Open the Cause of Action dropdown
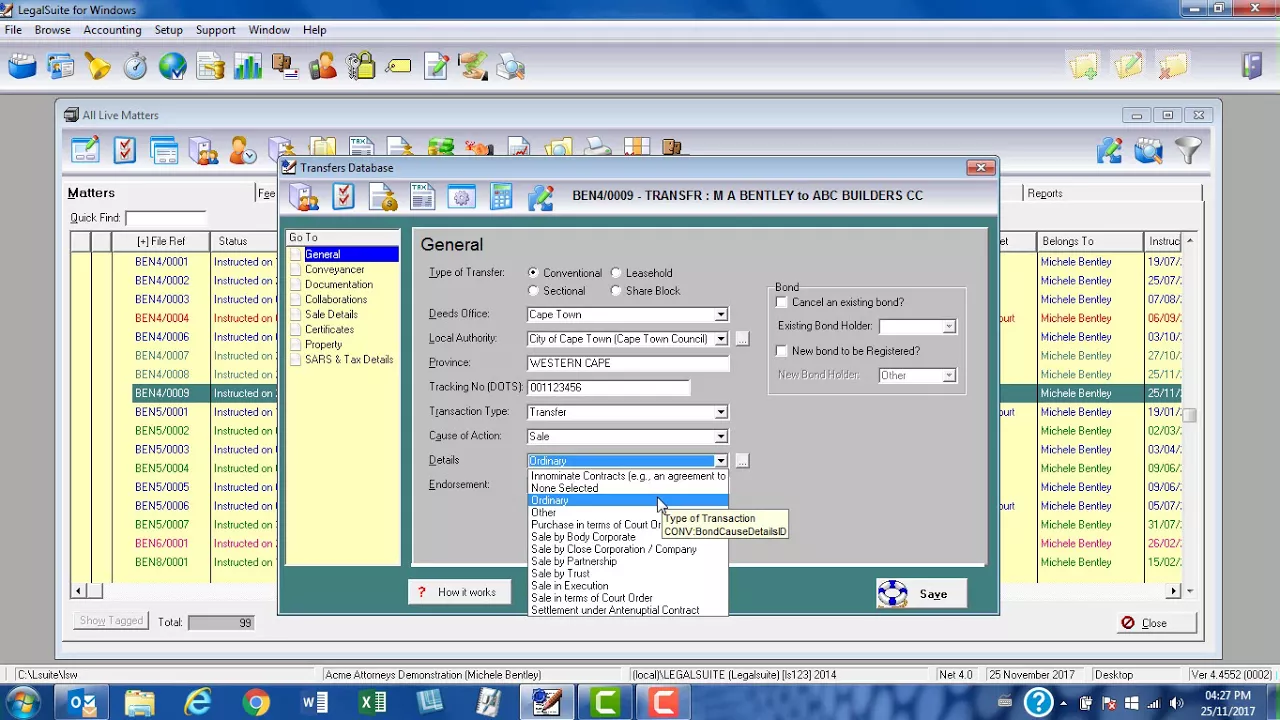This screenshot has width=1280, height=720. 720,436
